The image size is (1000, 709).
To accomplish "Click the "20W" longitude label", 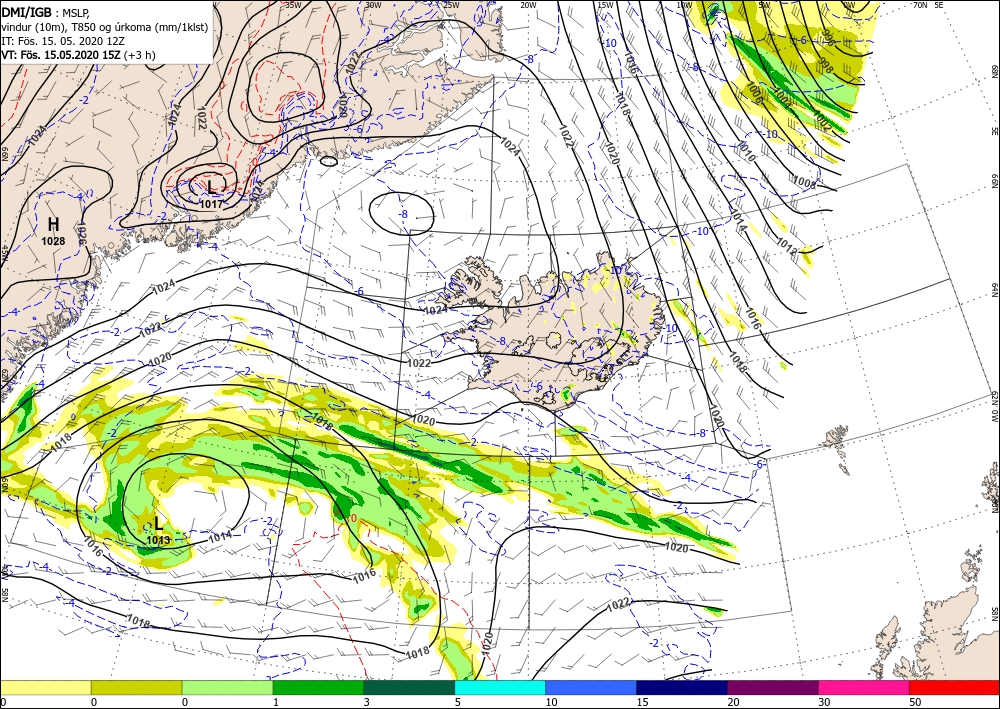I will 528,4.
